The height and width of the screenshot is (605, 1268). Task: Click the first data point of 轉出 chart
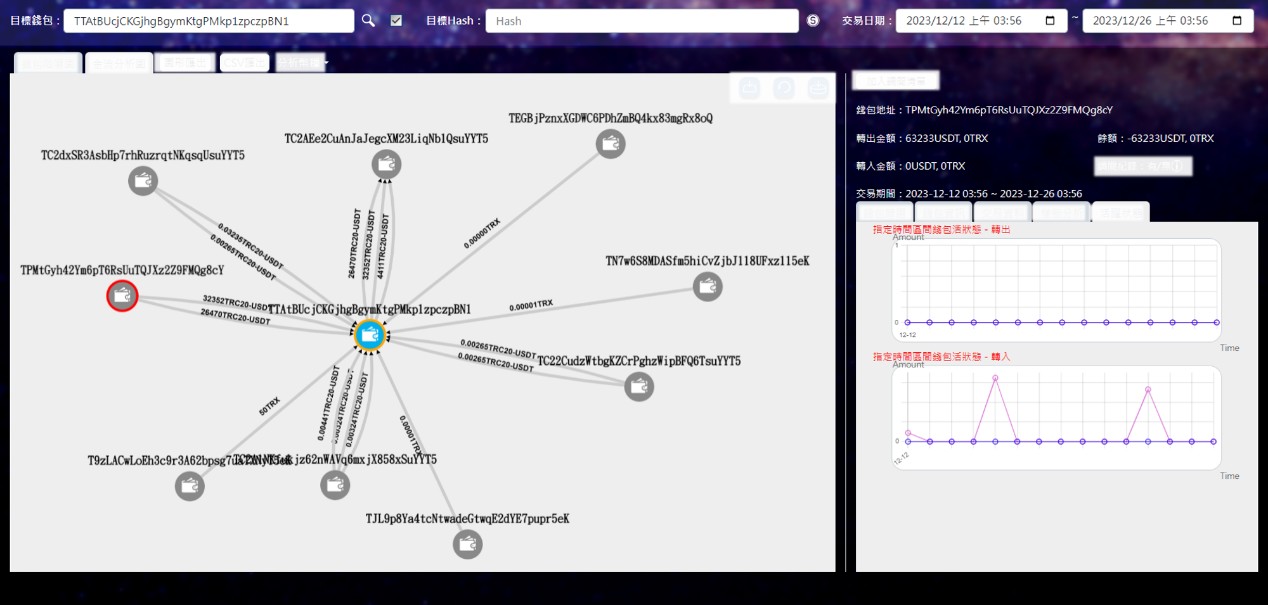[908, 322]
